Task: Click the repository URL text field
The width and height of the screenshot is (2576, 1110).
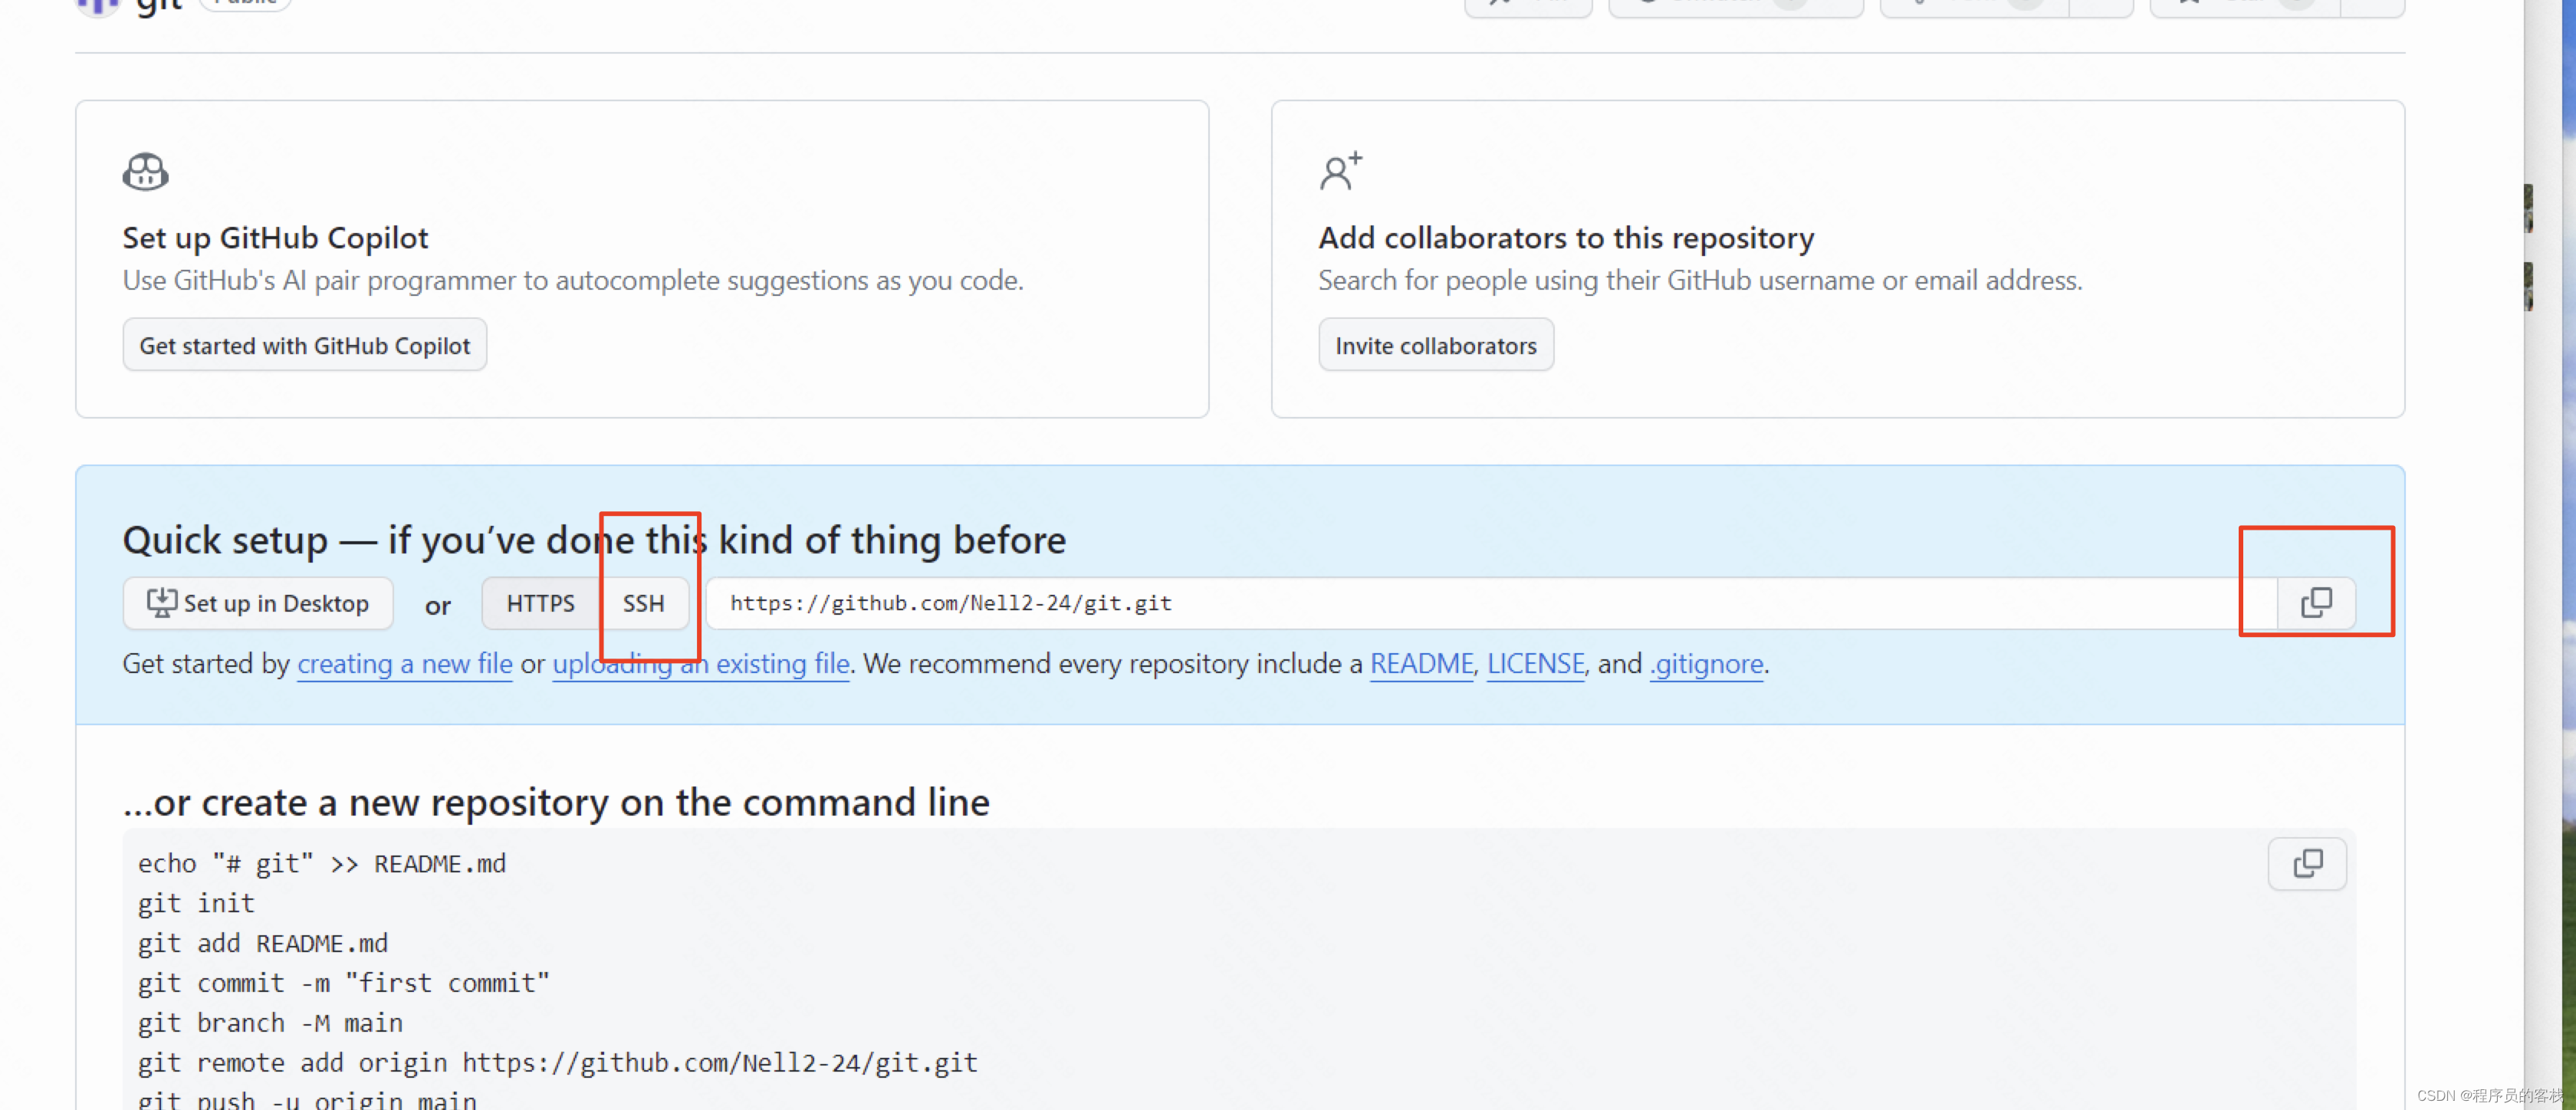Action: pos(1491,603)
